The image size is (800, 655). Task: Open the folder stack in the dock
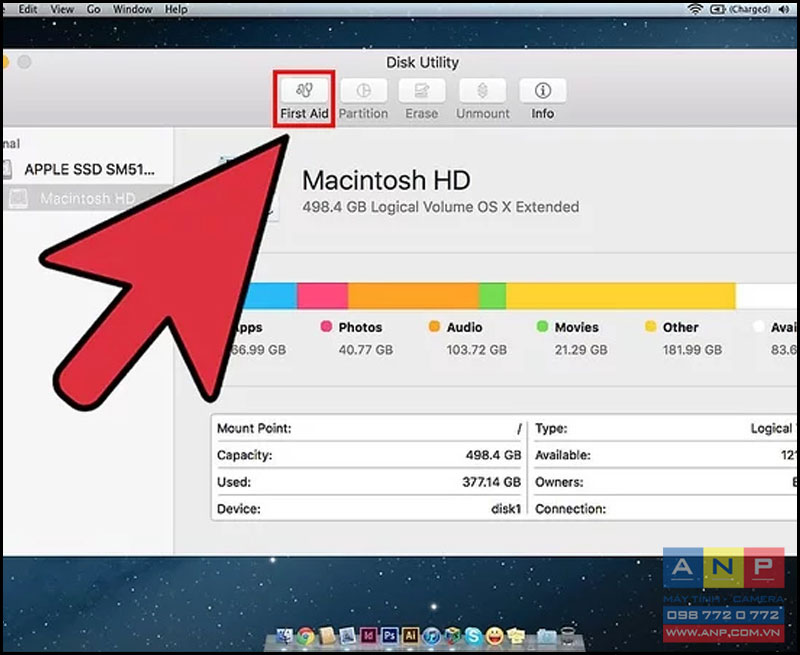pos(546,636)
